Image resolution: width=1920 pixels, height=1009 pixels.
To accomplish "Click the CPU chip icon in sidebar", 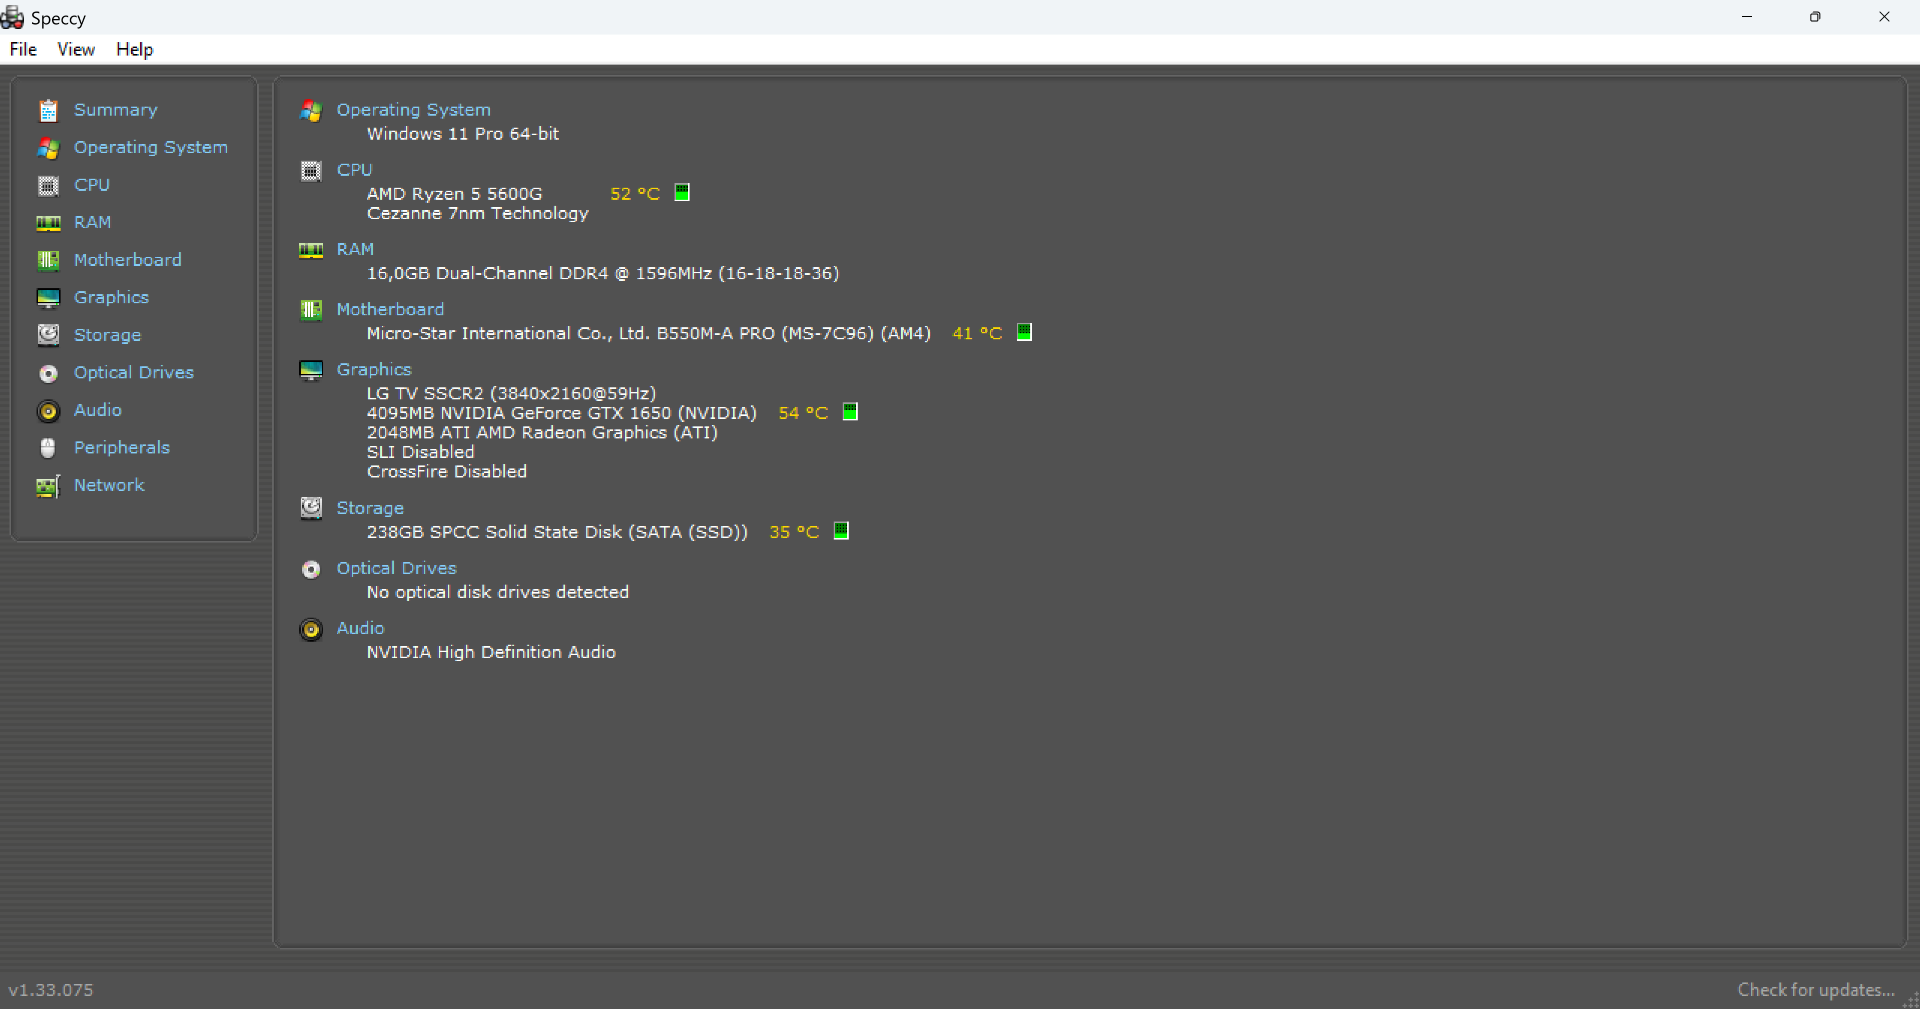I will pos(48,185).
